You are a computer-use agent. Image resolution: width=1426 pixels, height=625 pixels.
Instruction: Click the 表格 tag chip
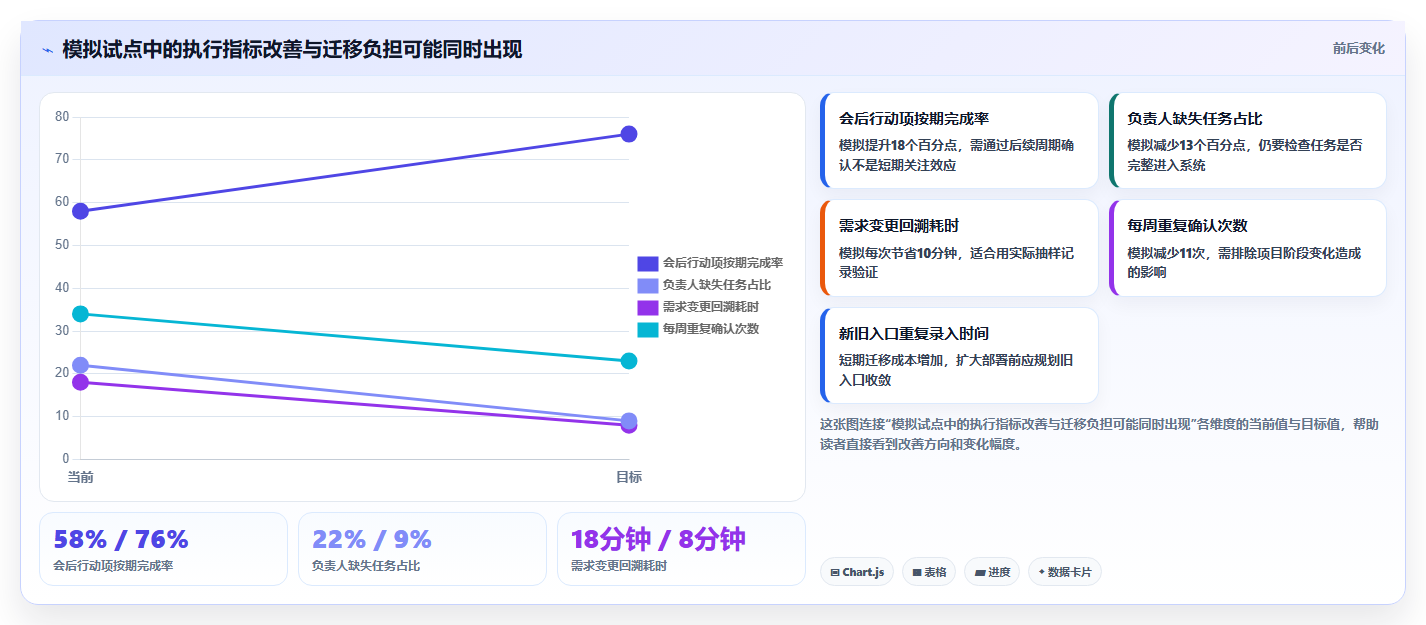(929, 572)
